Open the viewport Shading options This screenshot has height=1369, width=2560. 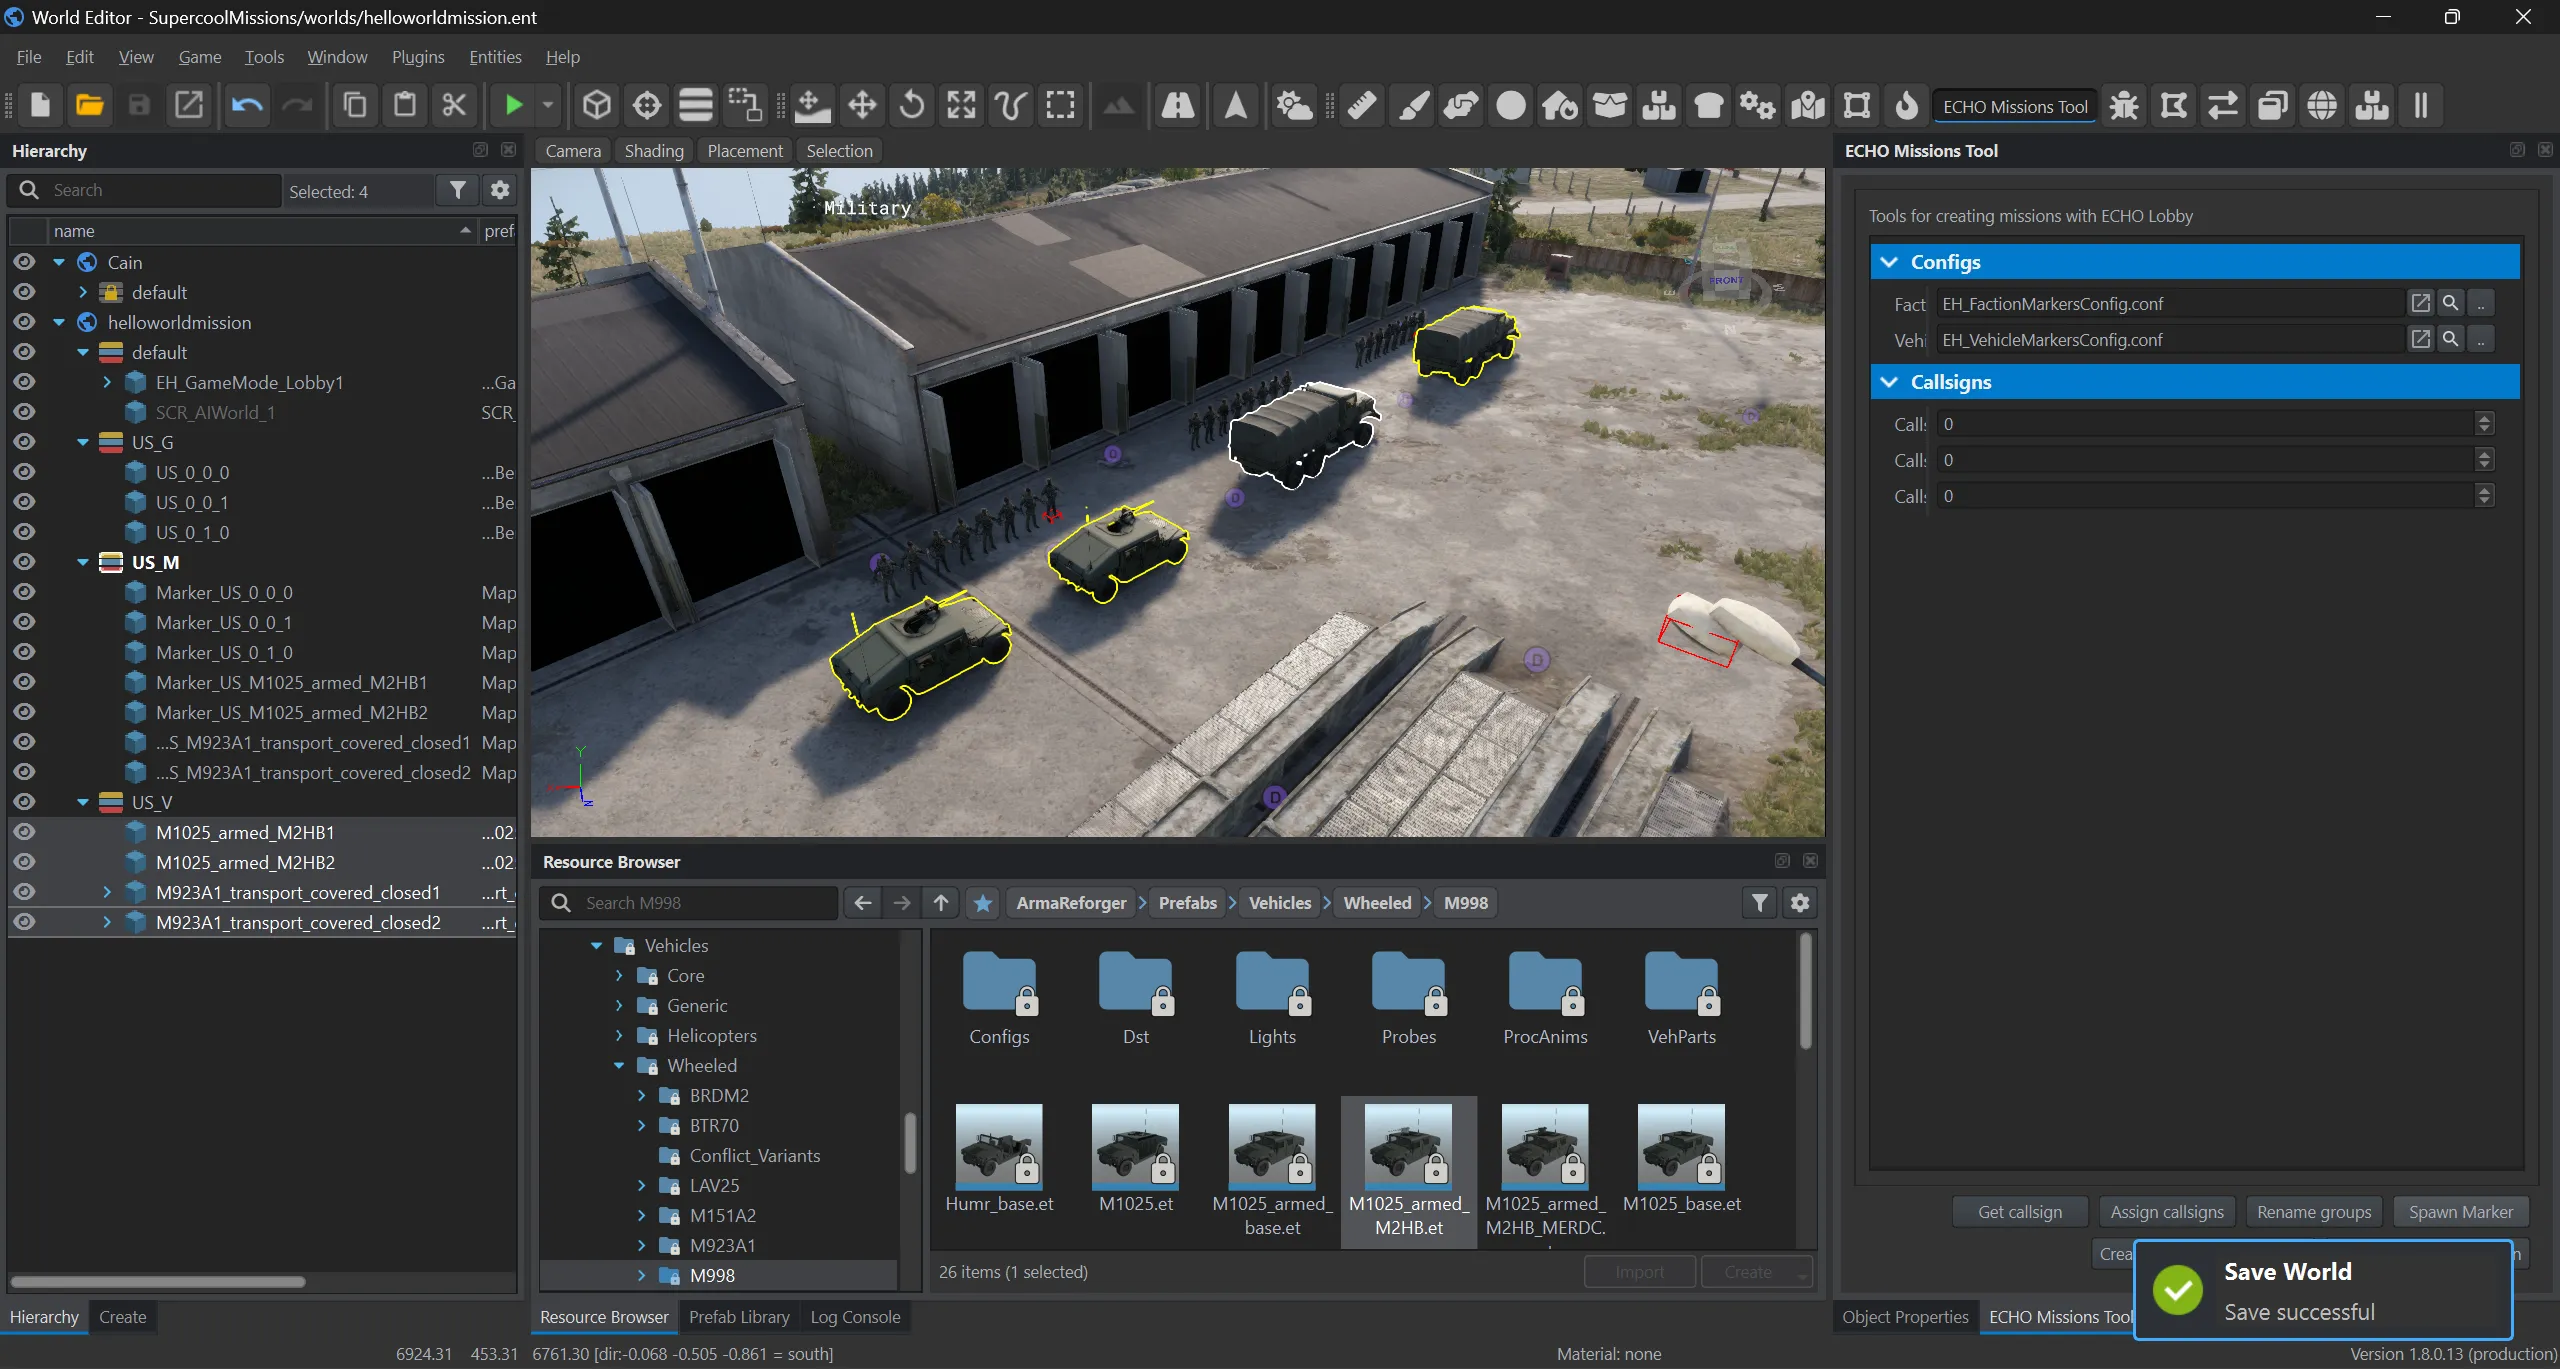(654, 151)
